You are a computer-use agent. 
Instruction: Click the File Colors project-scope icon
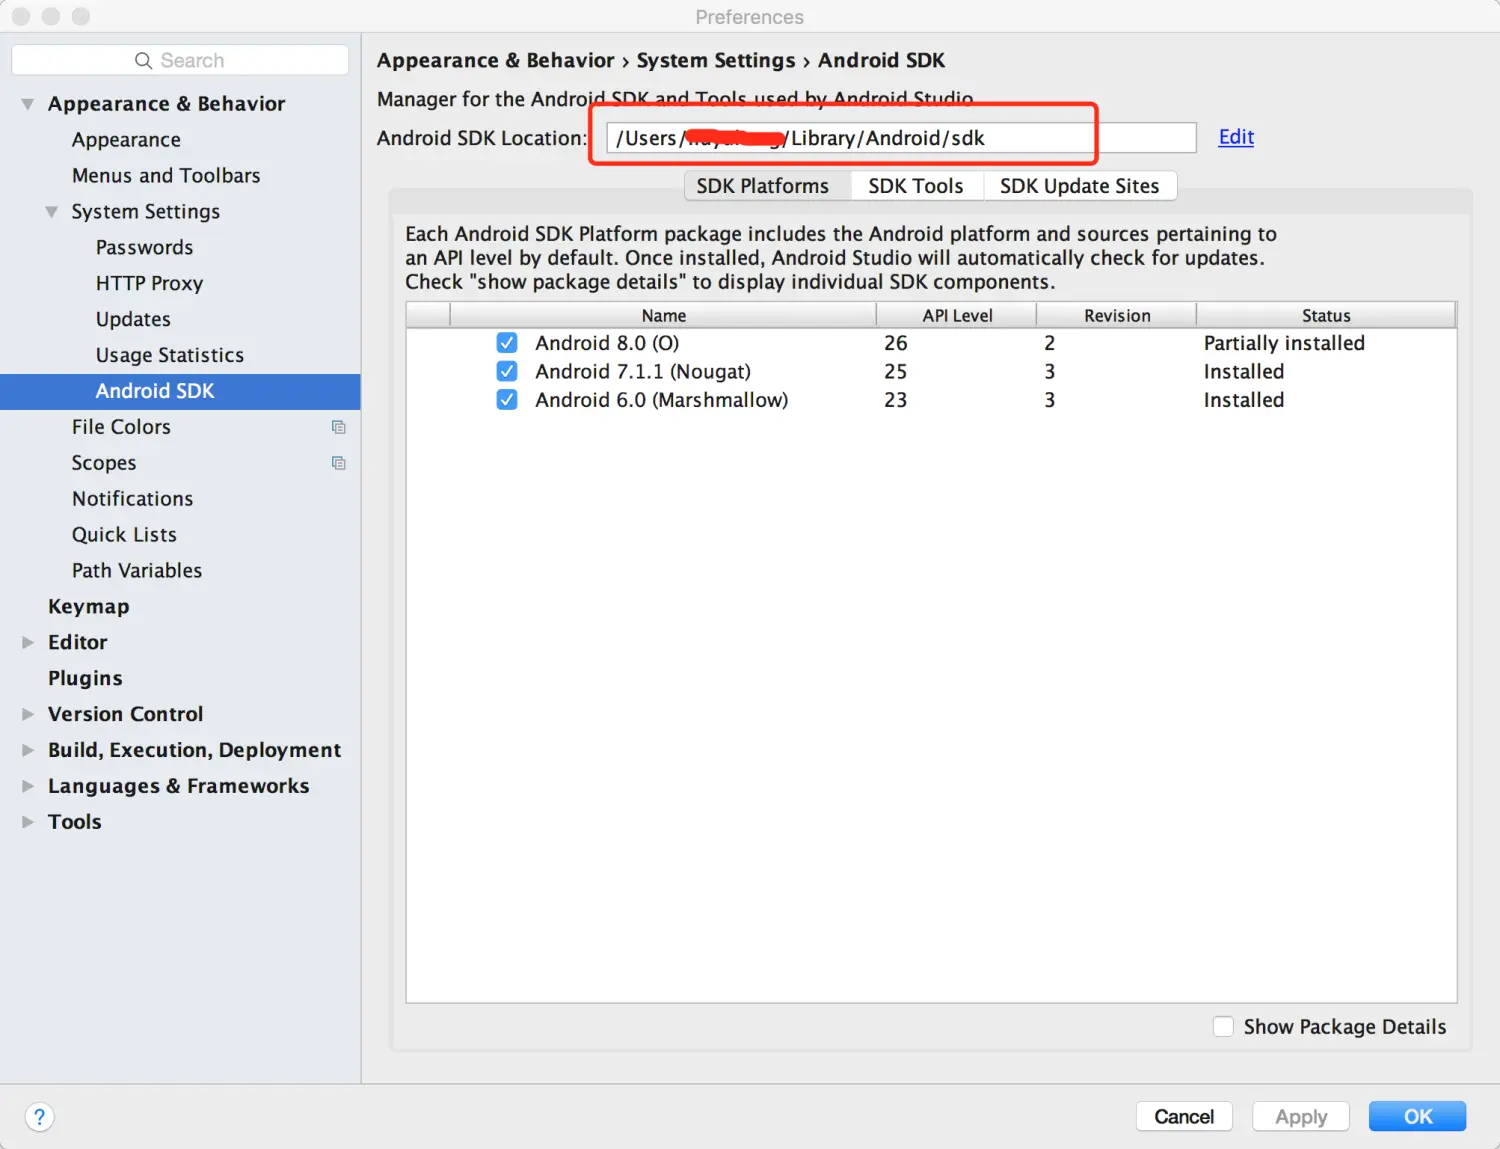click(x=339, y=427)
